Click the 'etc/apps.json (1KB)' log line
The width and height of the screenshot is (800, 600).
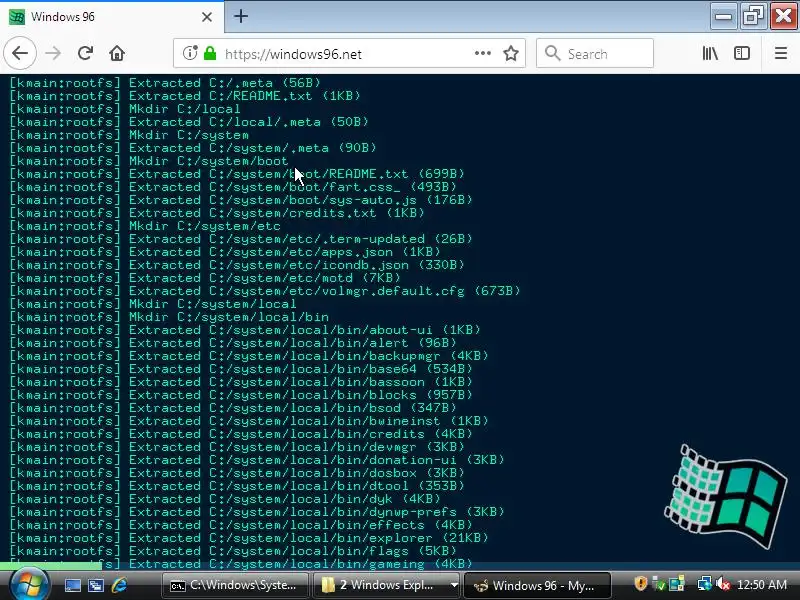pos(225,252)
